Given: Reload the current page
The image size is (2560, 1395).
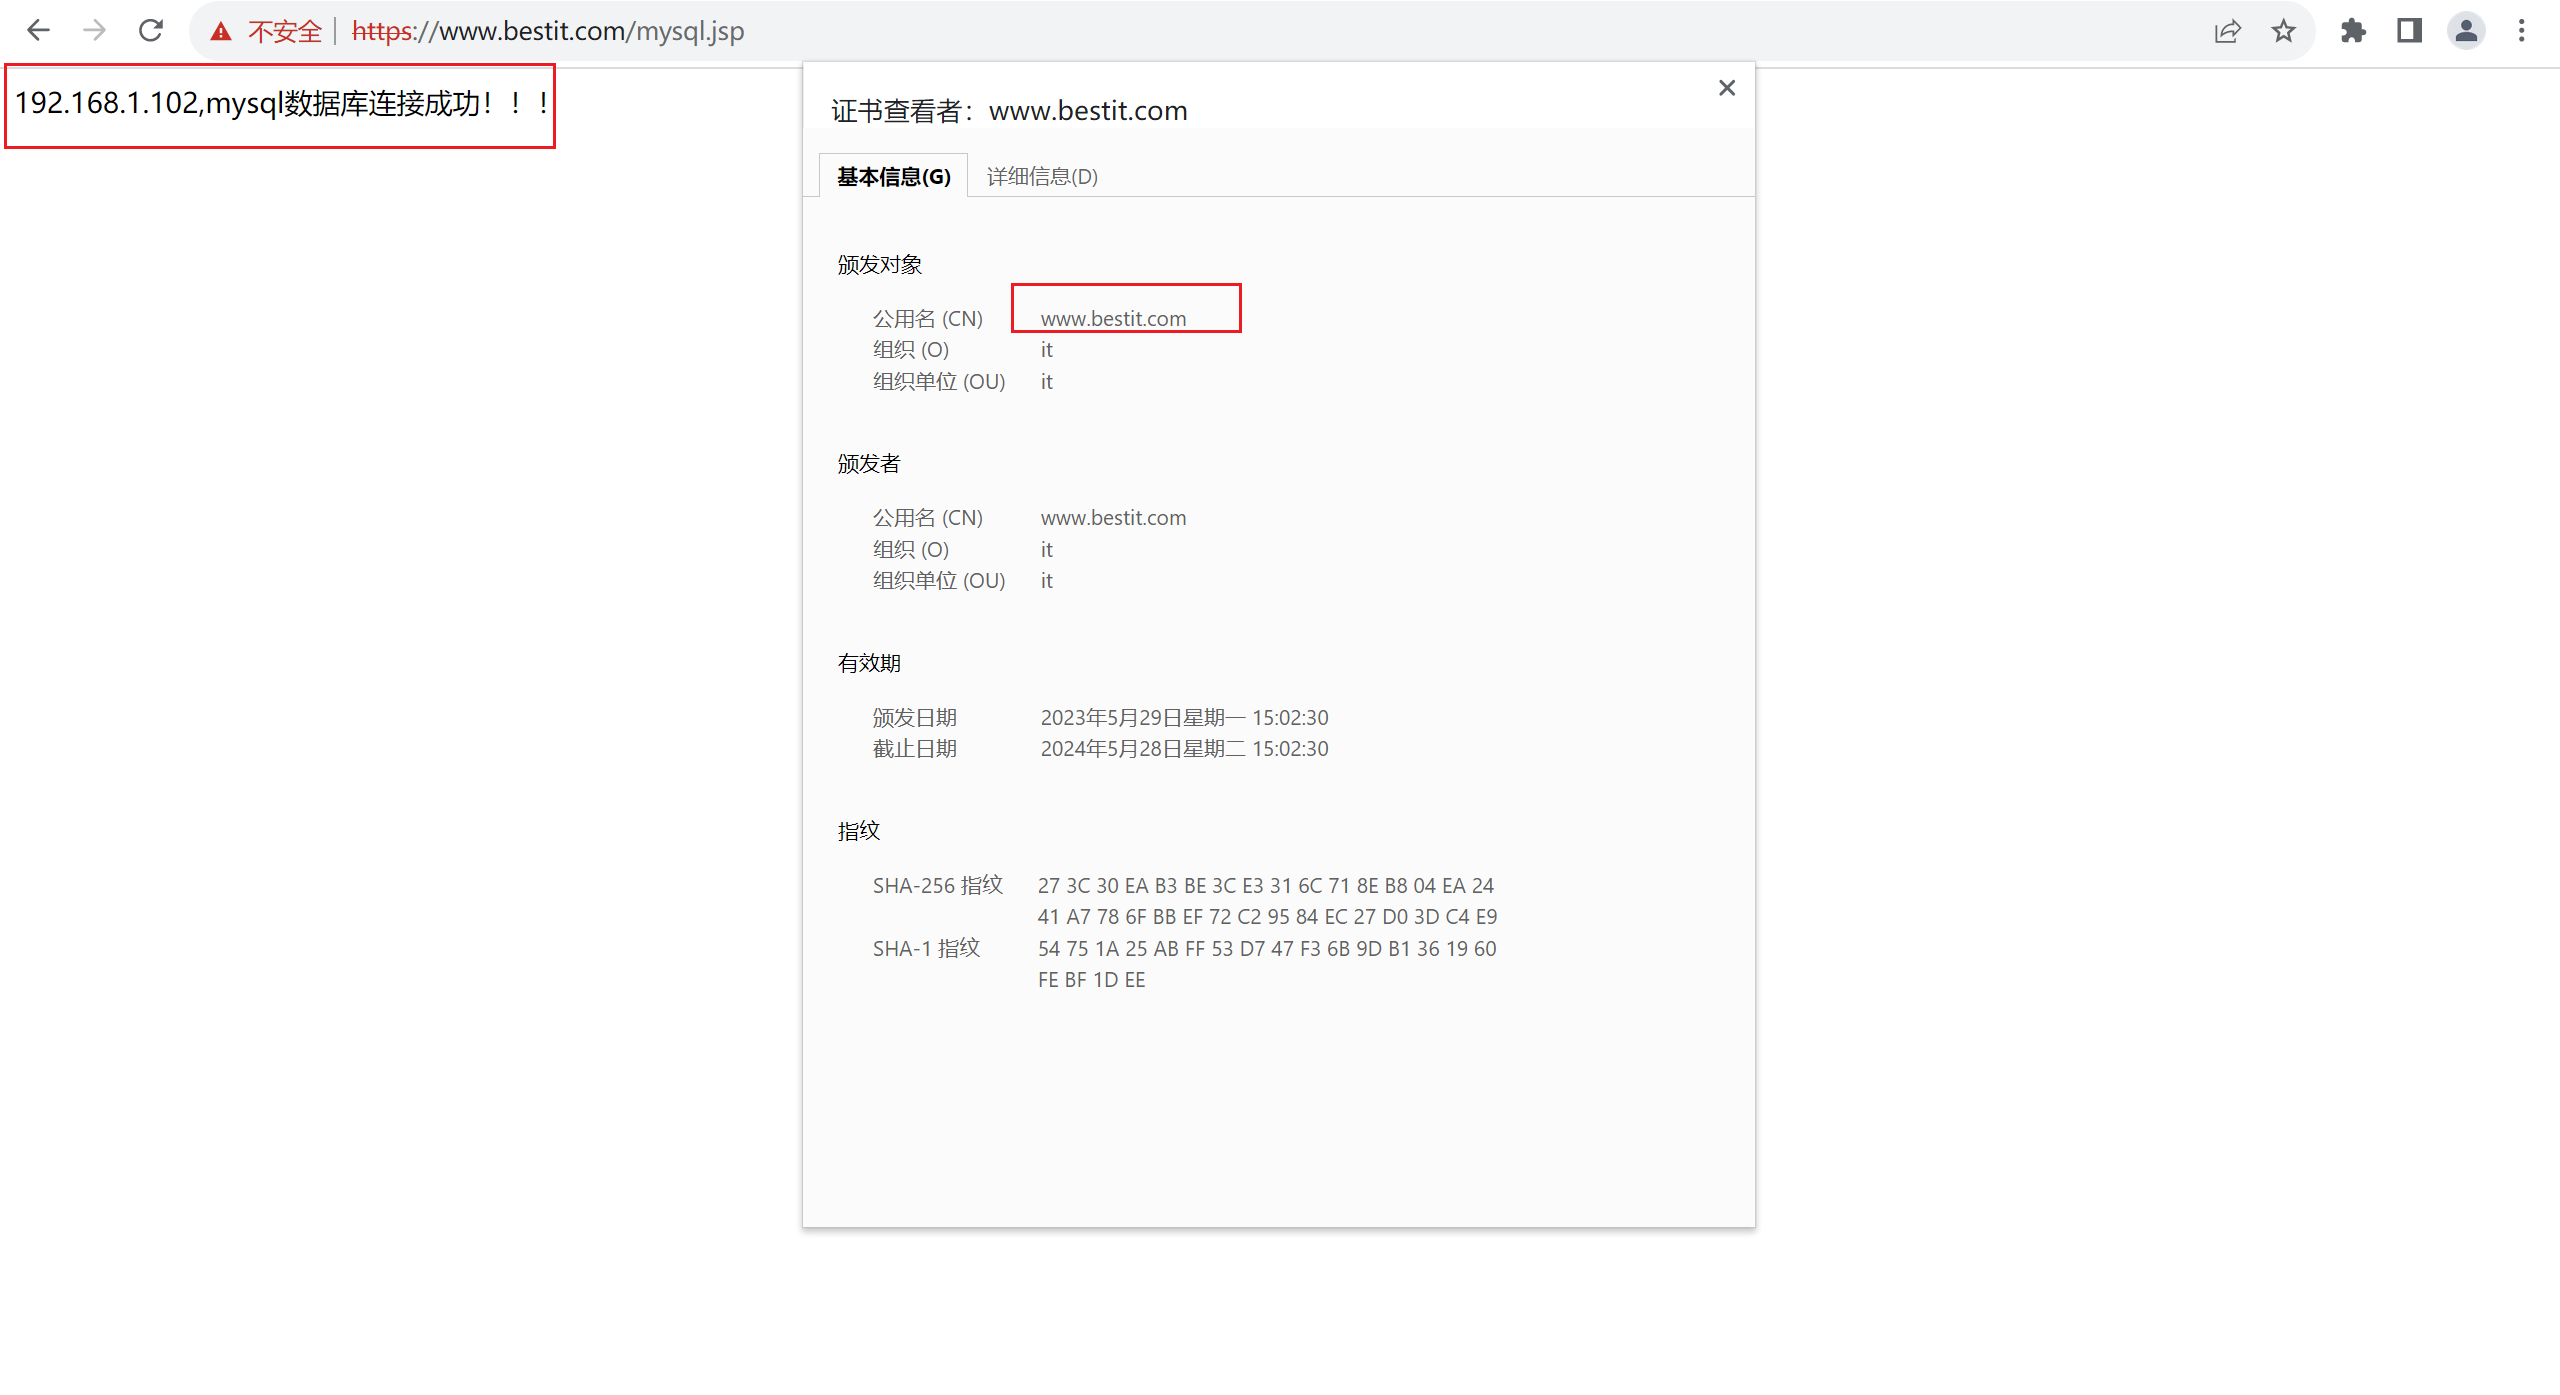Looking at the screenshot, I should pyautogui.click(x=151, y=31).
